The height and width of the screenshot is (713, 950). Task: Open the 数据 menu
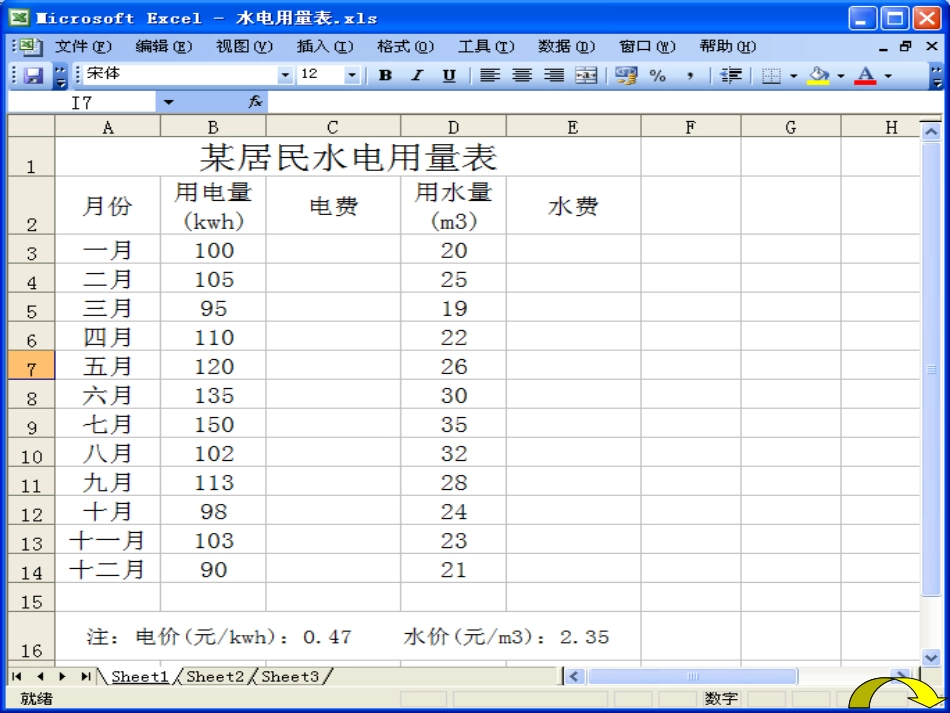click(566, 46)
